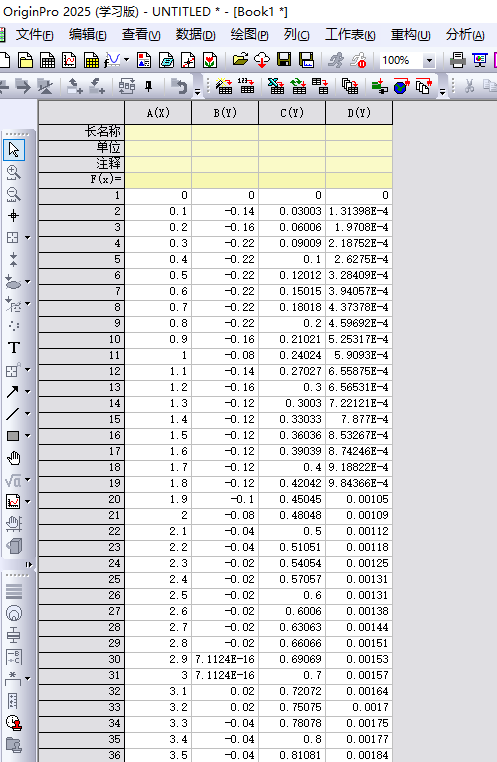This screenshot has height=762, width=497.
Task: Select the Pan hand tool
Action: coord(14,458)
